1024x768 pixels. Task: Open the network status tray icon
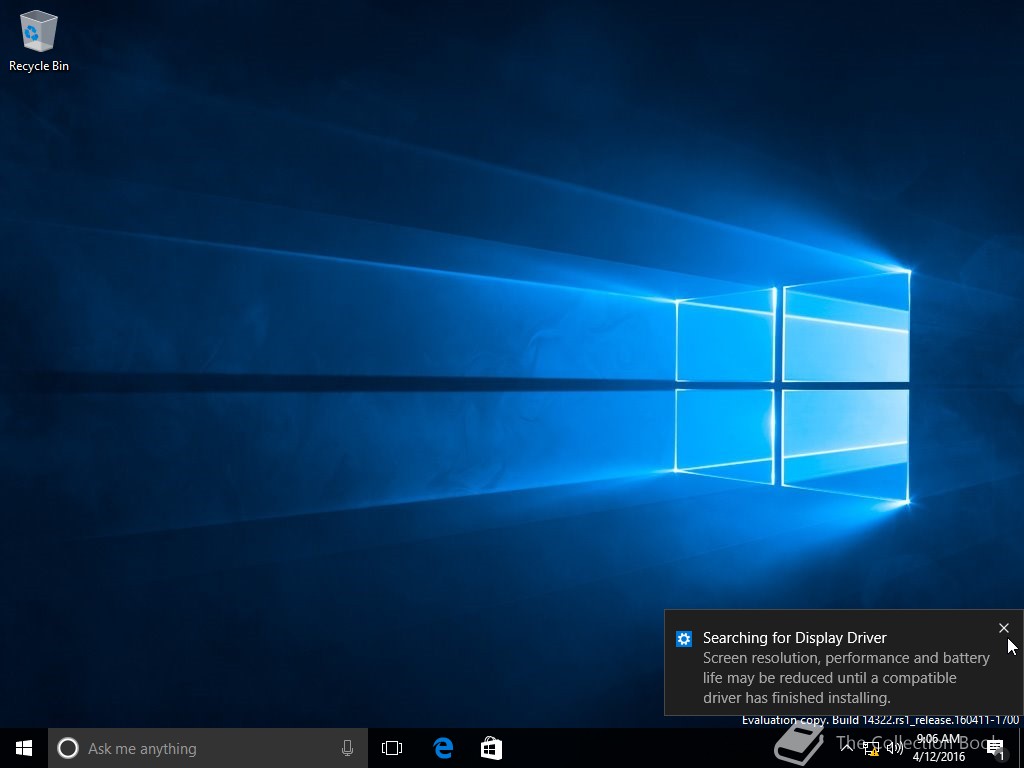[x=871, y=748]
